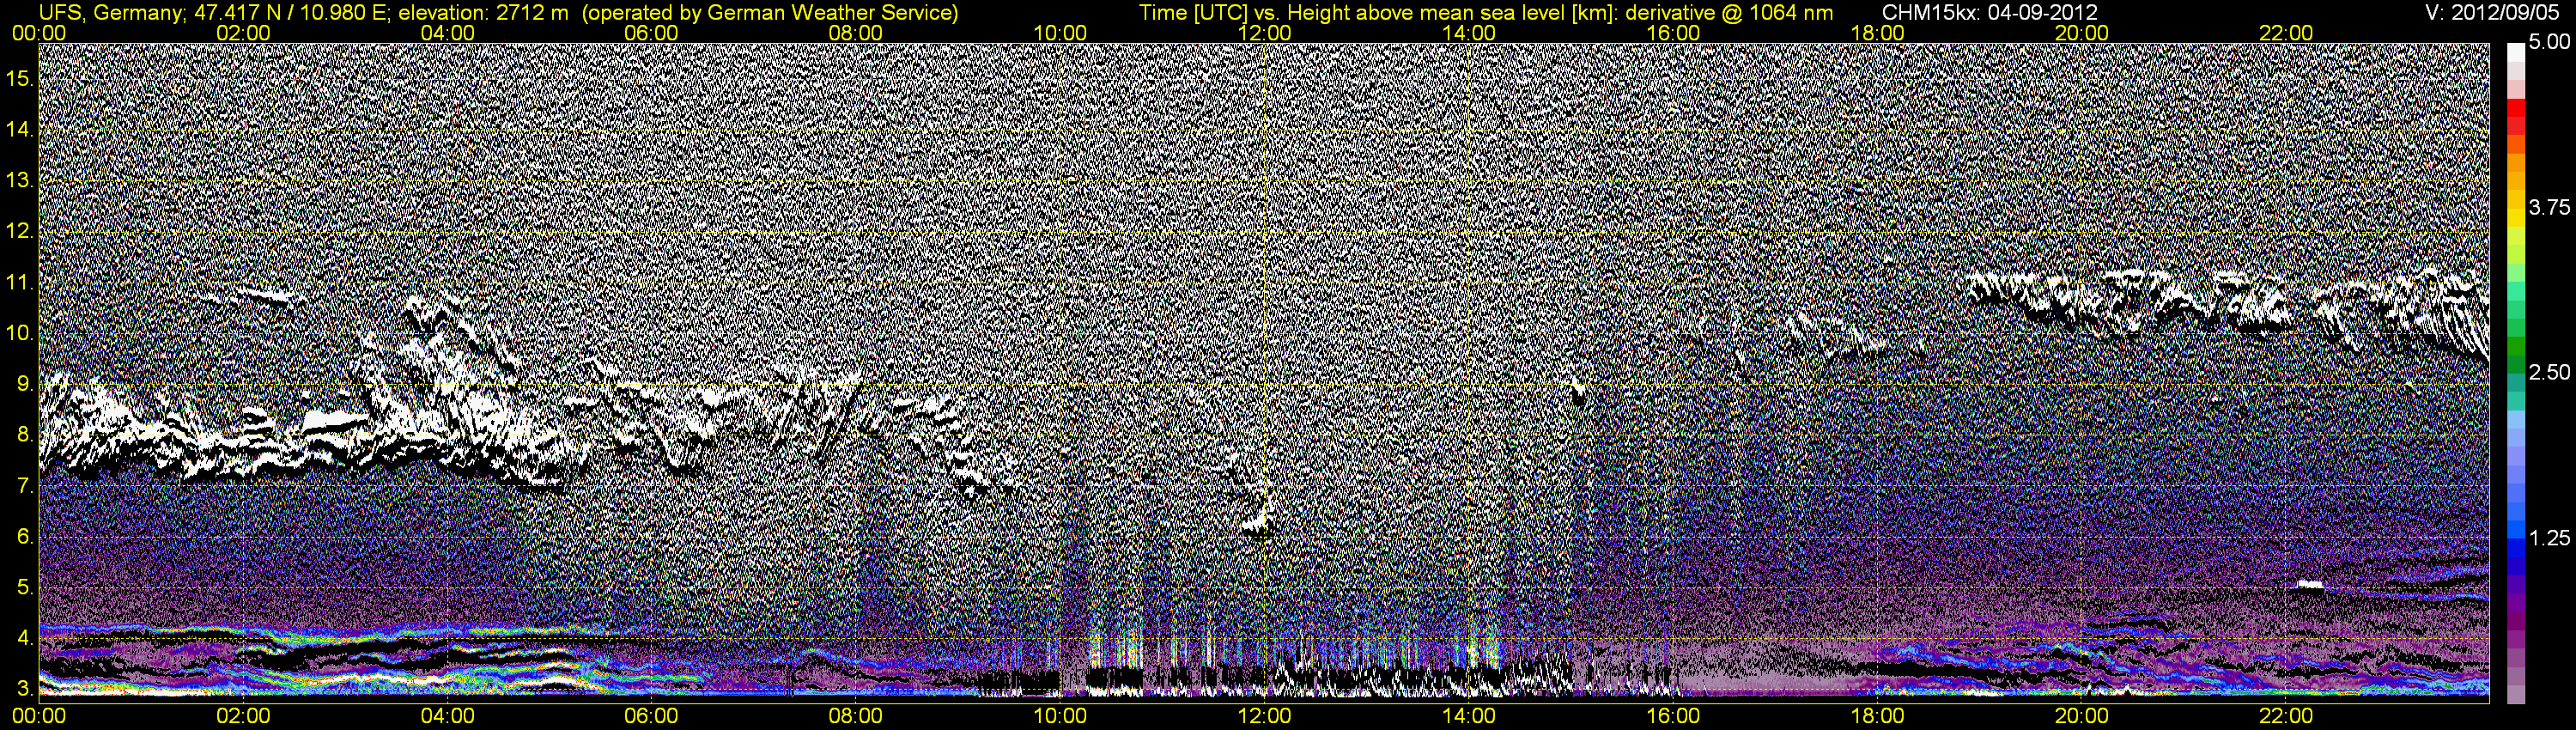The width and height of the screenshot is (2576, 730).
Task: Click the 6. km height axis label
Action: point(25,536)
